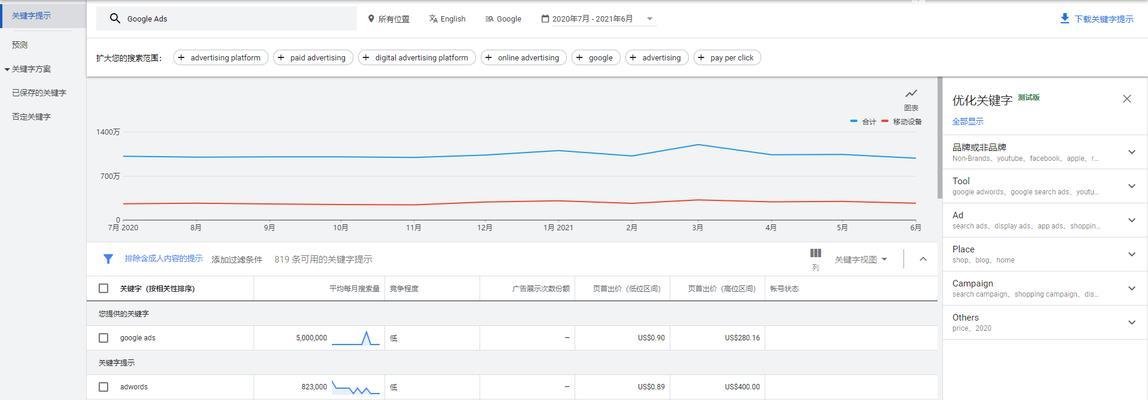Open keyword ideas sidebar item
Image resolution: width=1148 pixels, height=400 pixels.
click(x=31, y=15)
